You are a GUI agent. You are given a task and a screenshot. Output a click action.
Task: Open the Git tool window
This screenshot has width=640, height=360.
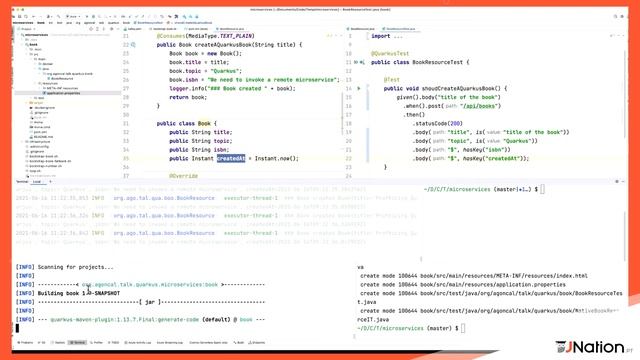tap(42, 342)
